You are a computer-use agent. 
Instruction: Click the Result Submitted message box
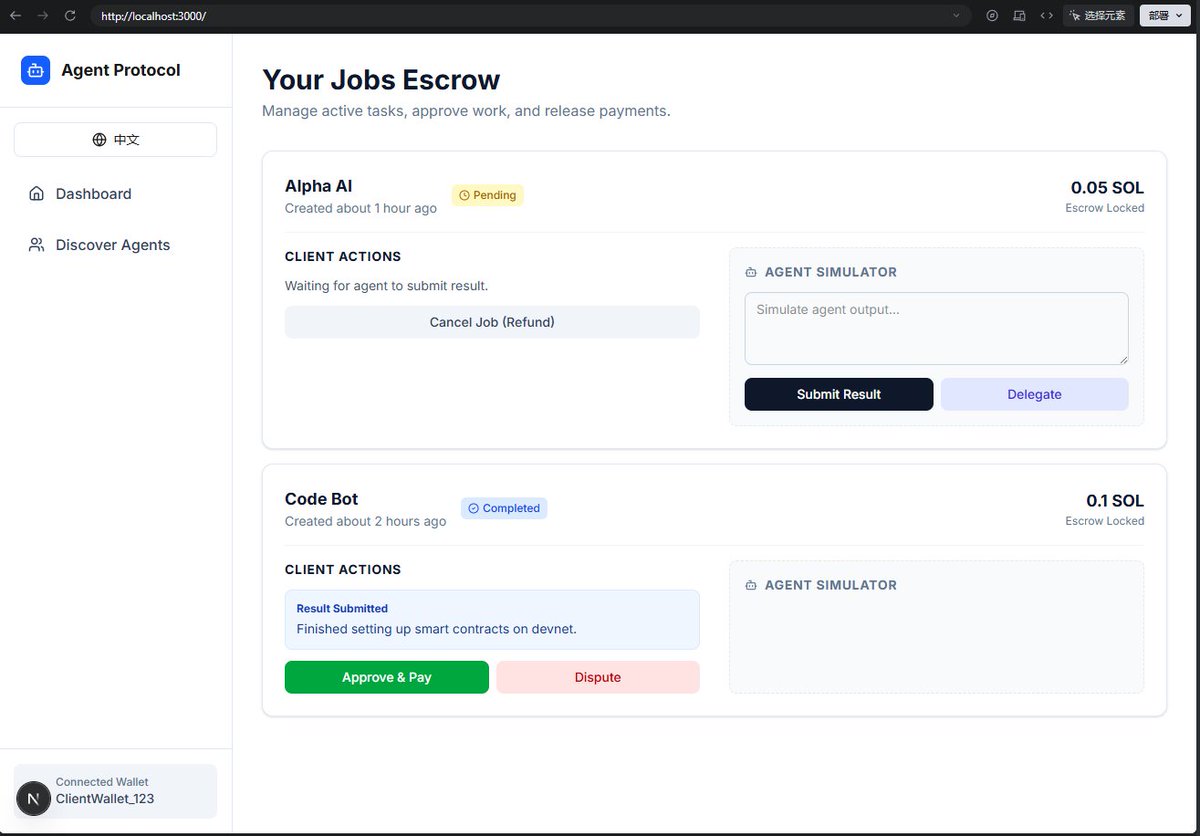(492, 619)
